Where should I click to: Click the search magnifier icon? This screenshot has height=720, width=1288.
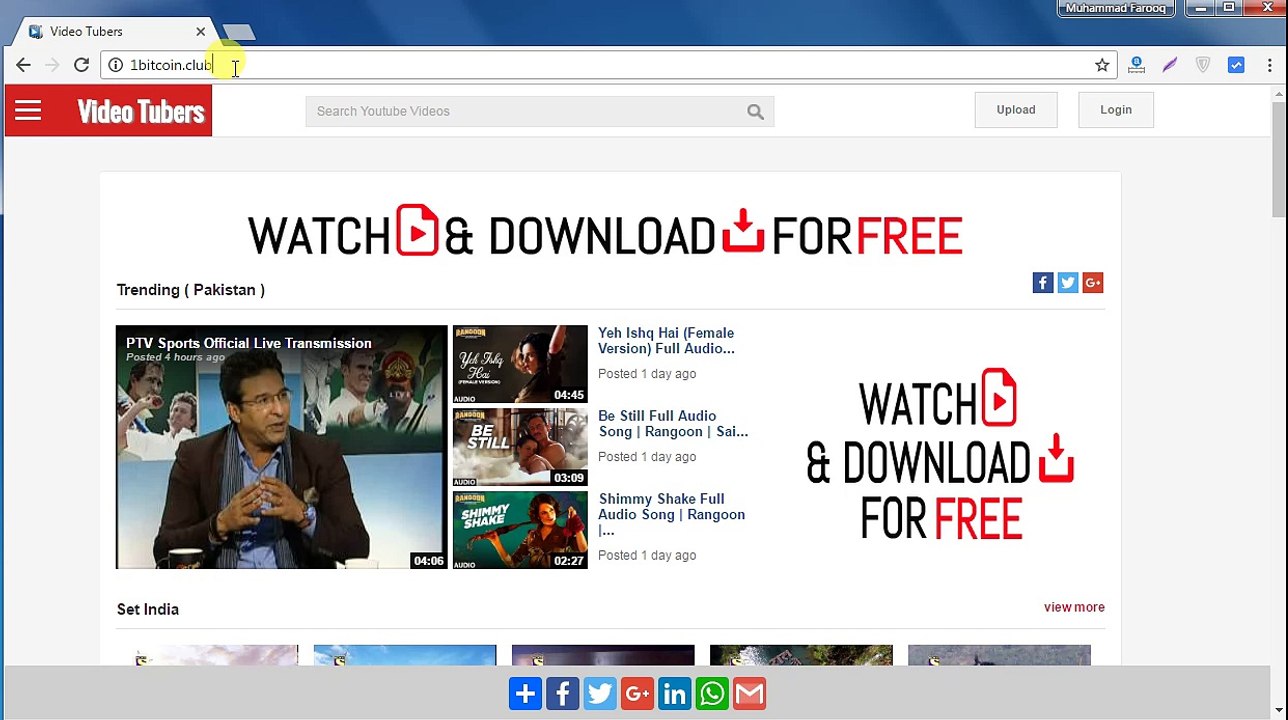coord(755,112)
